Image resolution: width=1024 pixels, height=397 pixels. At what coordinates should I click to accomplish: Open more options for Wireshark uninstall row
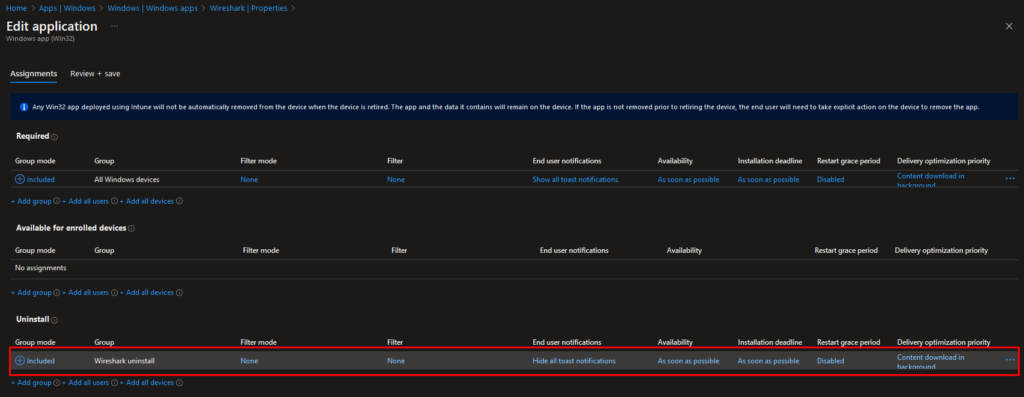1010,360
